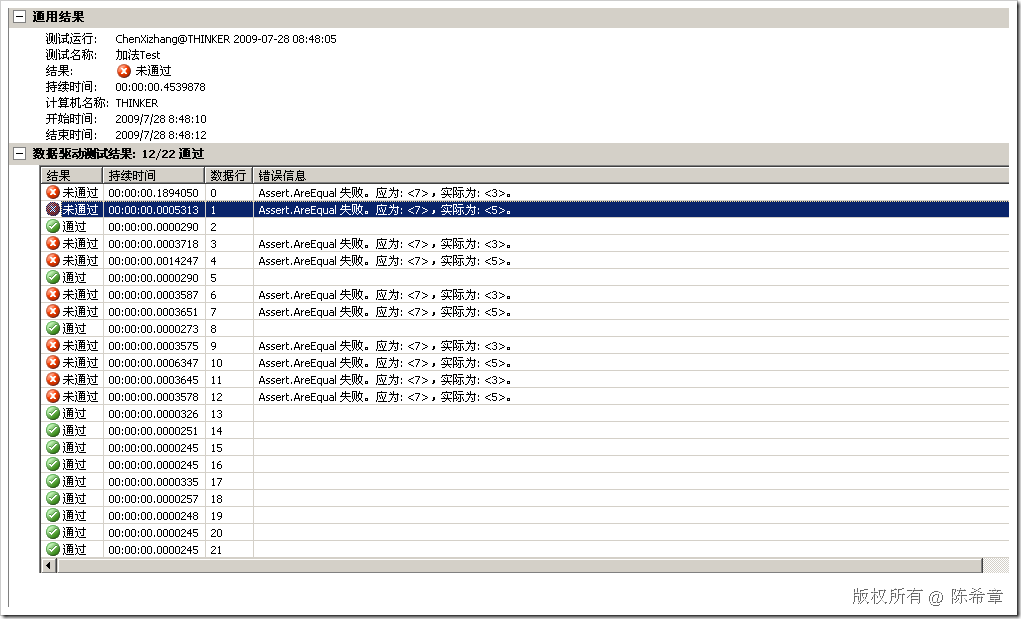
Task: Sort by the 持续时间 column header
Action: (x=154, y=175)
